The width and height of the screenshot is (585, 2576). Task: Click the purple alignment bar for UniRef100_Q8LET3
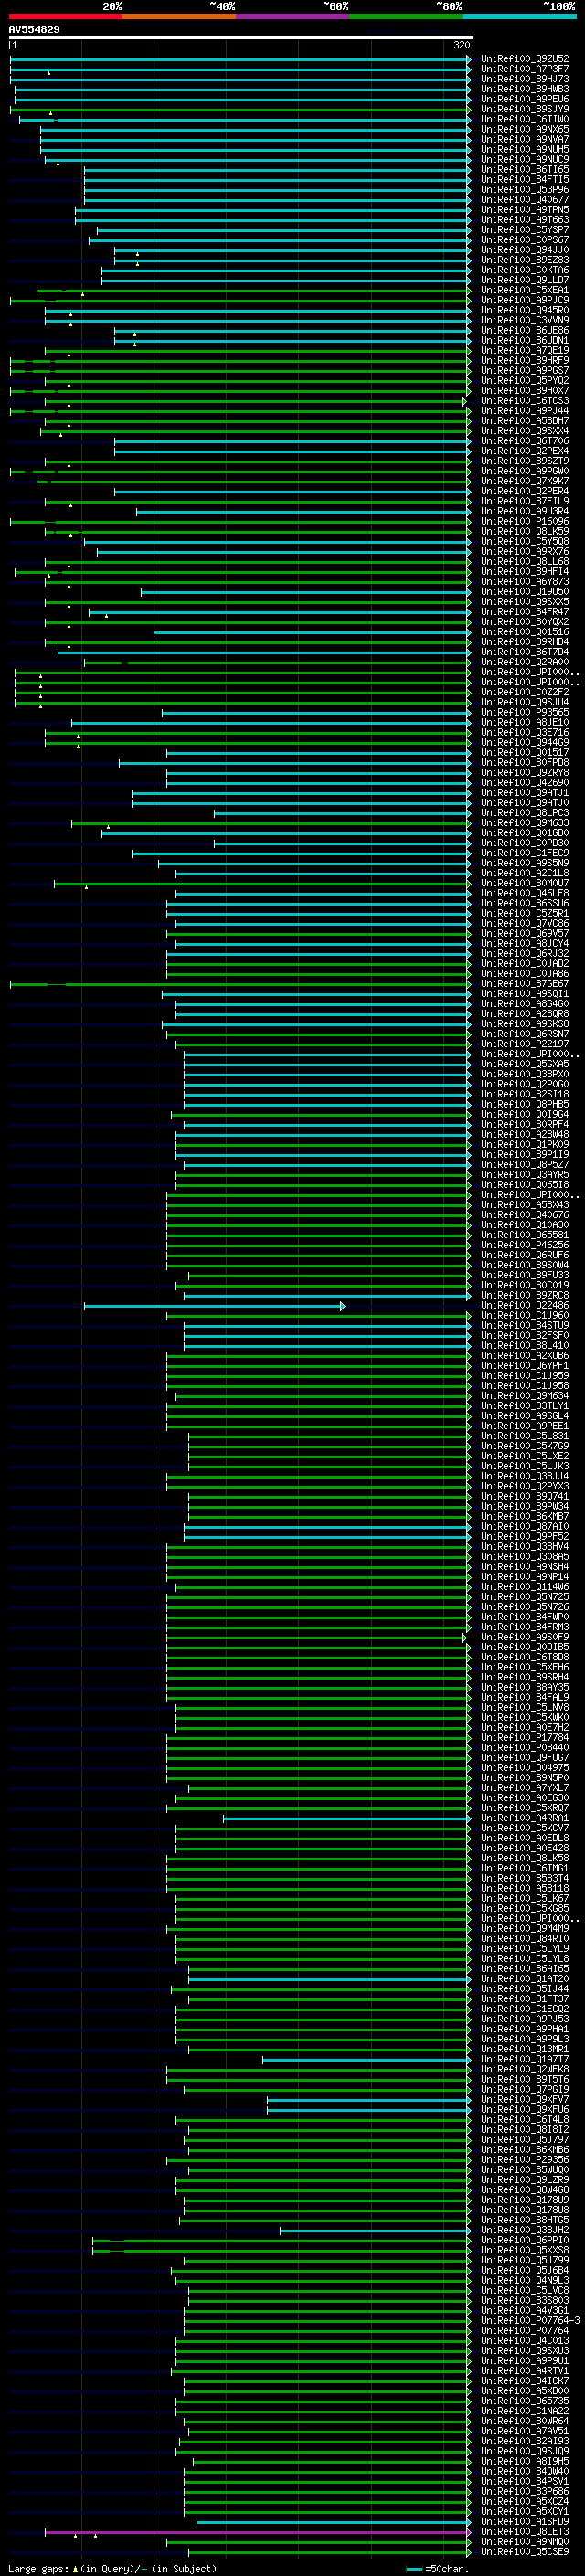pos(257,2532)
